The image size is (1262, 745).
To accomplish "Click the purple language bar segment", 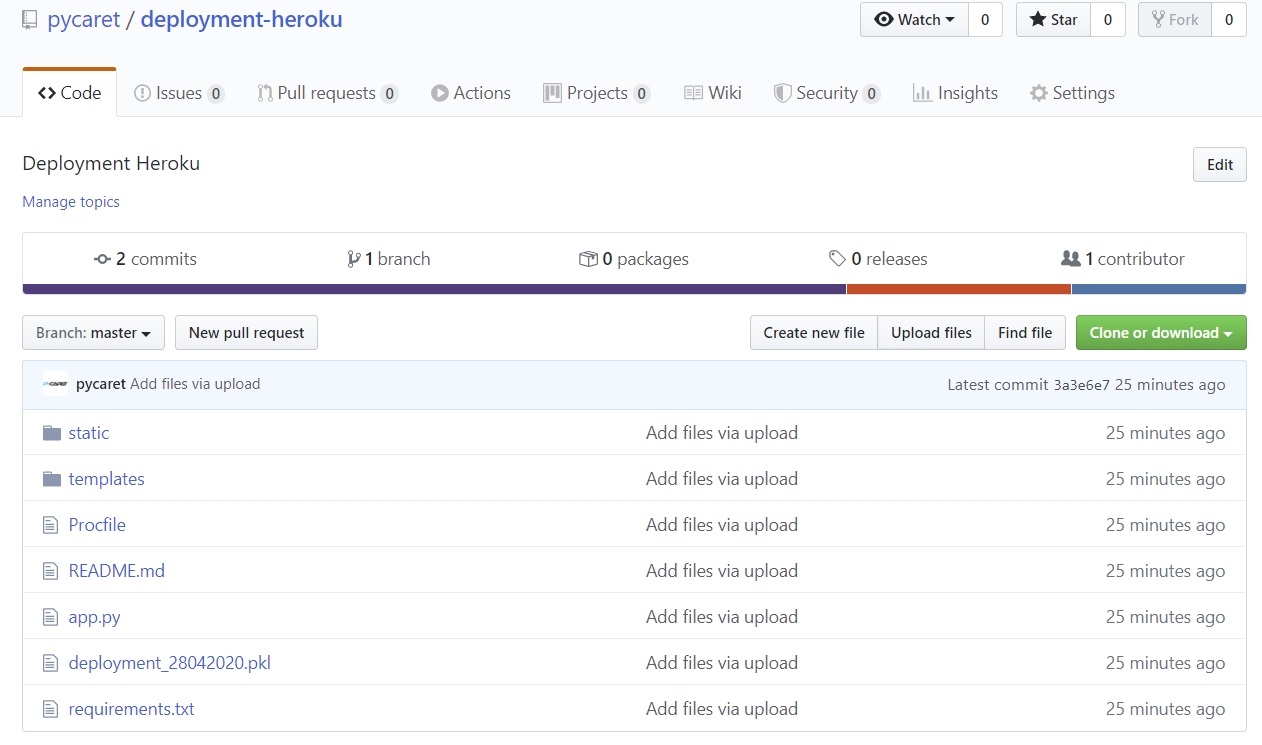I will tap(434, 289).
